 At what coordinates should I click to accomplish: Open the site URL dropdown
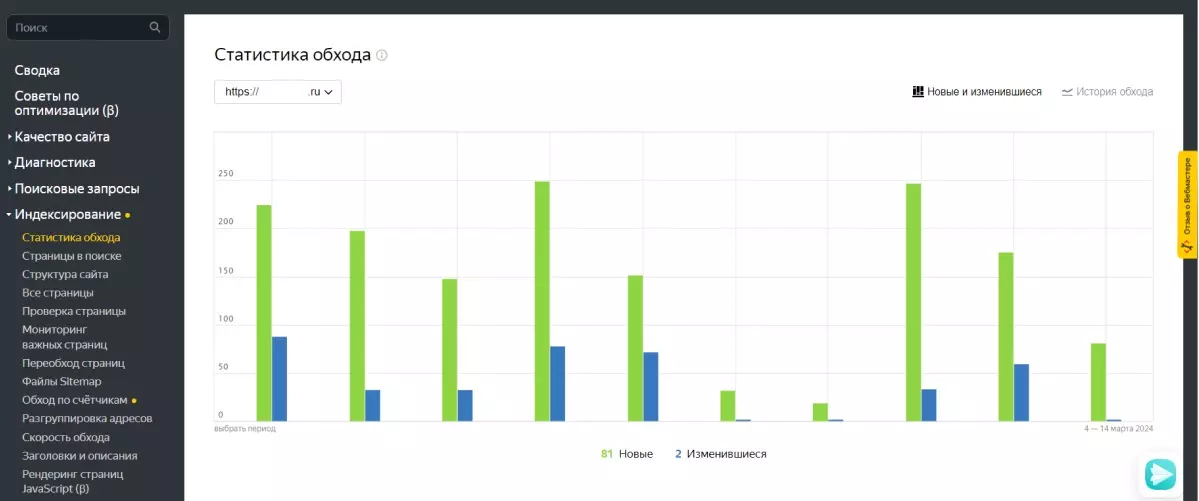(278, 92)
